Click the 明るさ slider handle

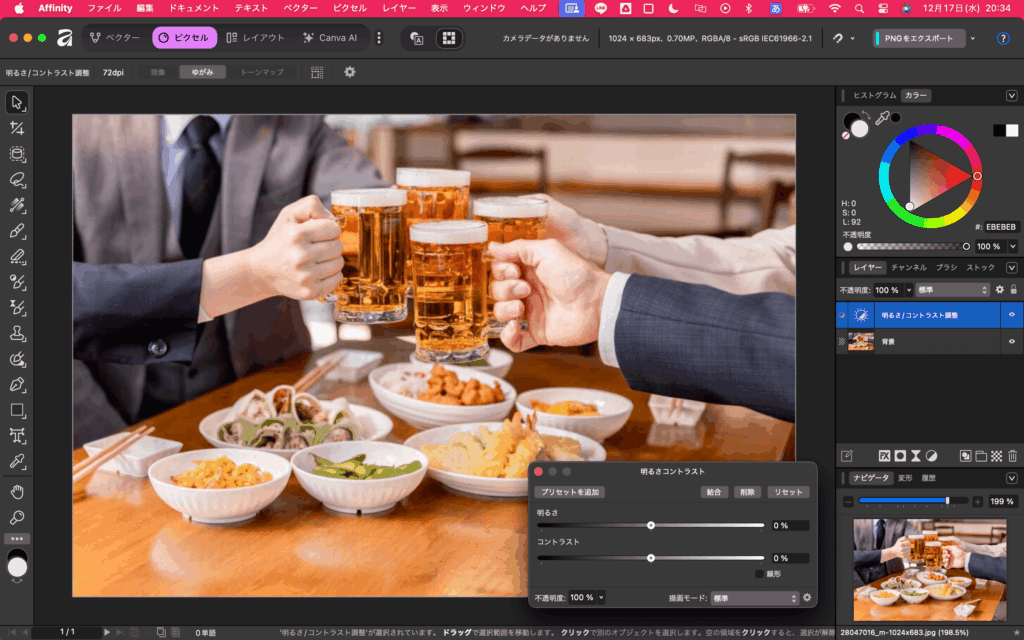[651, 525]
